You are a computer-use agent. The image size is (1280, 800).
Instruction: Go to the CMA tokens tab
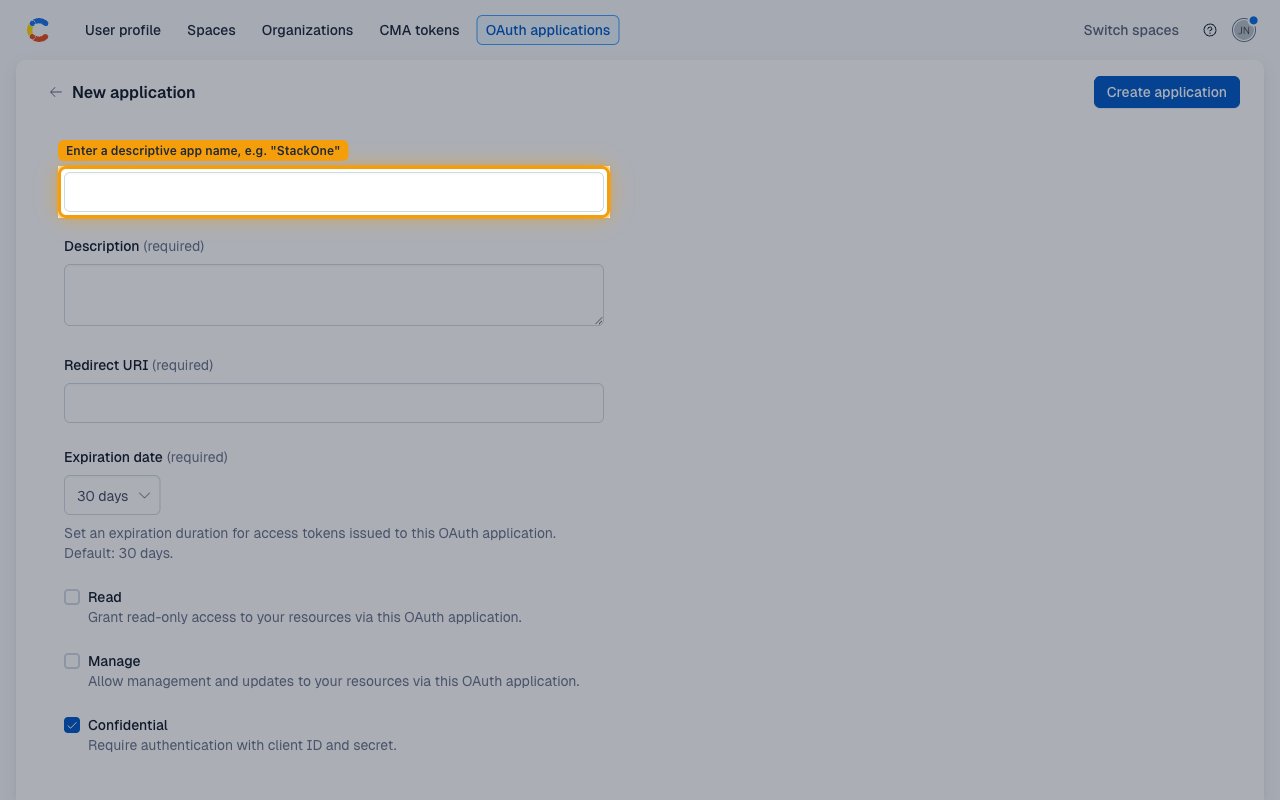click(x=419, y=30)
